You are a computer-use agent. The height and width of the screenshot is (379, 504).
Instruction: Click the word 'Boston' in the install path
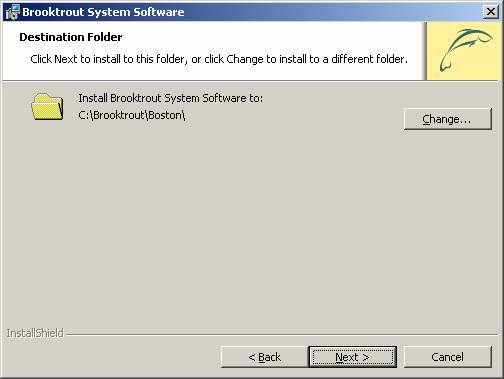[x=165, y=115]
